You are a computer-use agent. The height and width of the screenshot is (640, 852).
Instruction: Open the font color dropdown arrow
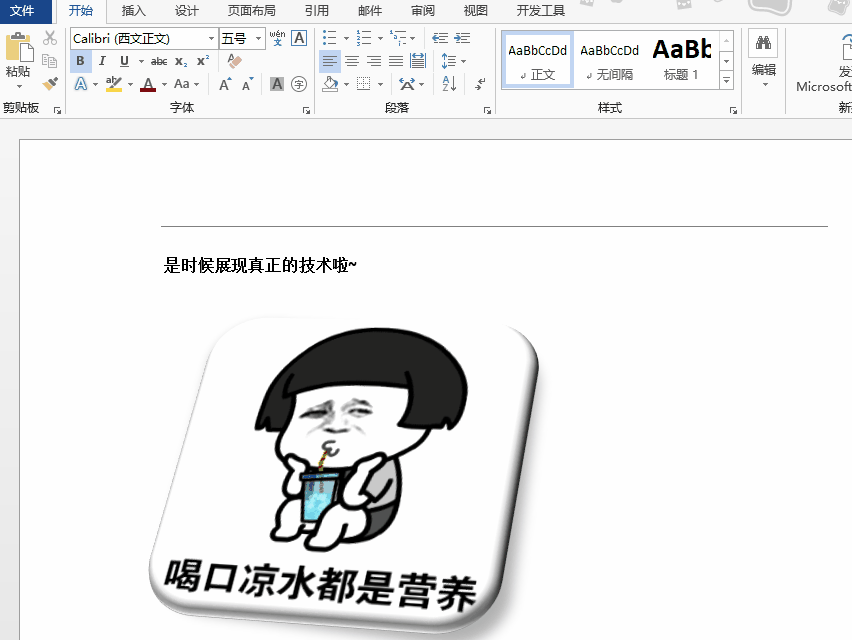[x=164, y=84]
